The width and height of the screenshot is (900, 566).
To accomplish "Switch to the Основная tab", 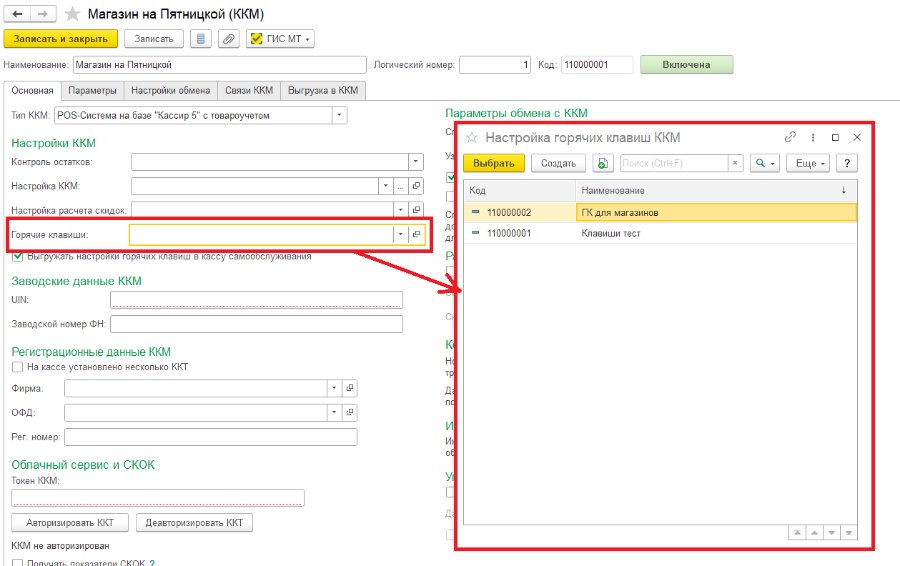I will tap(32, 91).
